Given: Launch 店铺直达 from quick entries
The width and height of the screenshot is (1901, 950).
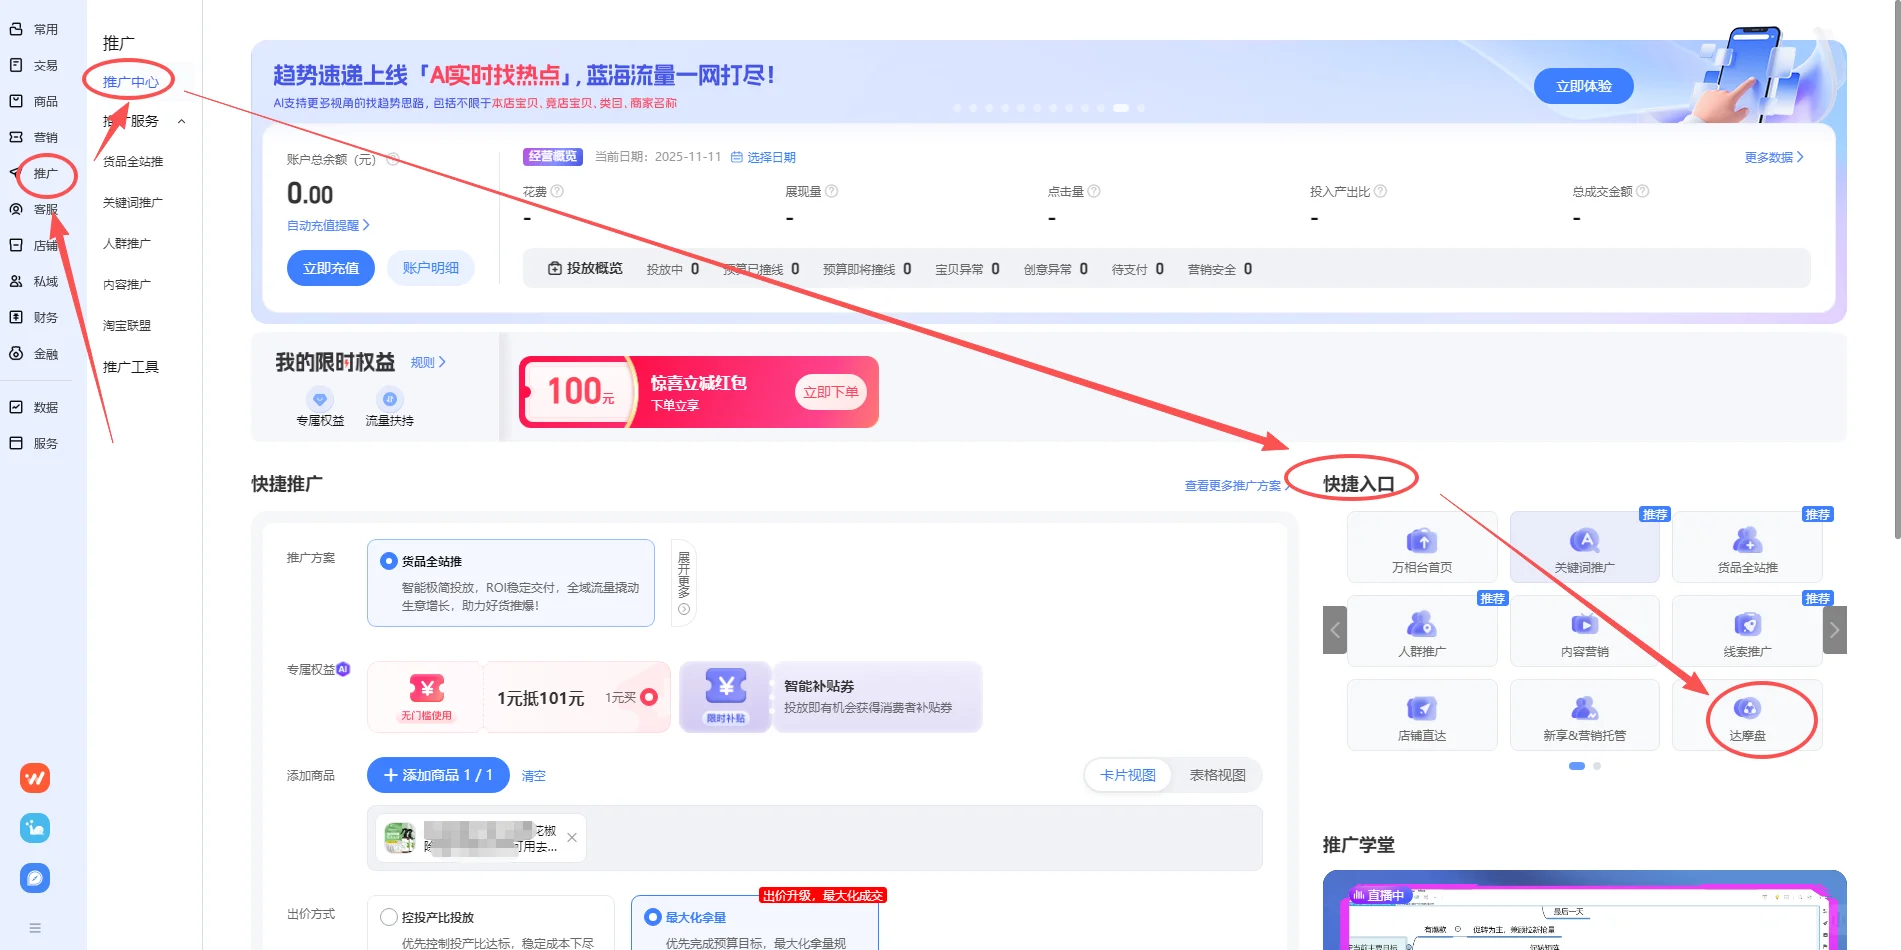Looking at the screenshot, I should [1421, 714].
